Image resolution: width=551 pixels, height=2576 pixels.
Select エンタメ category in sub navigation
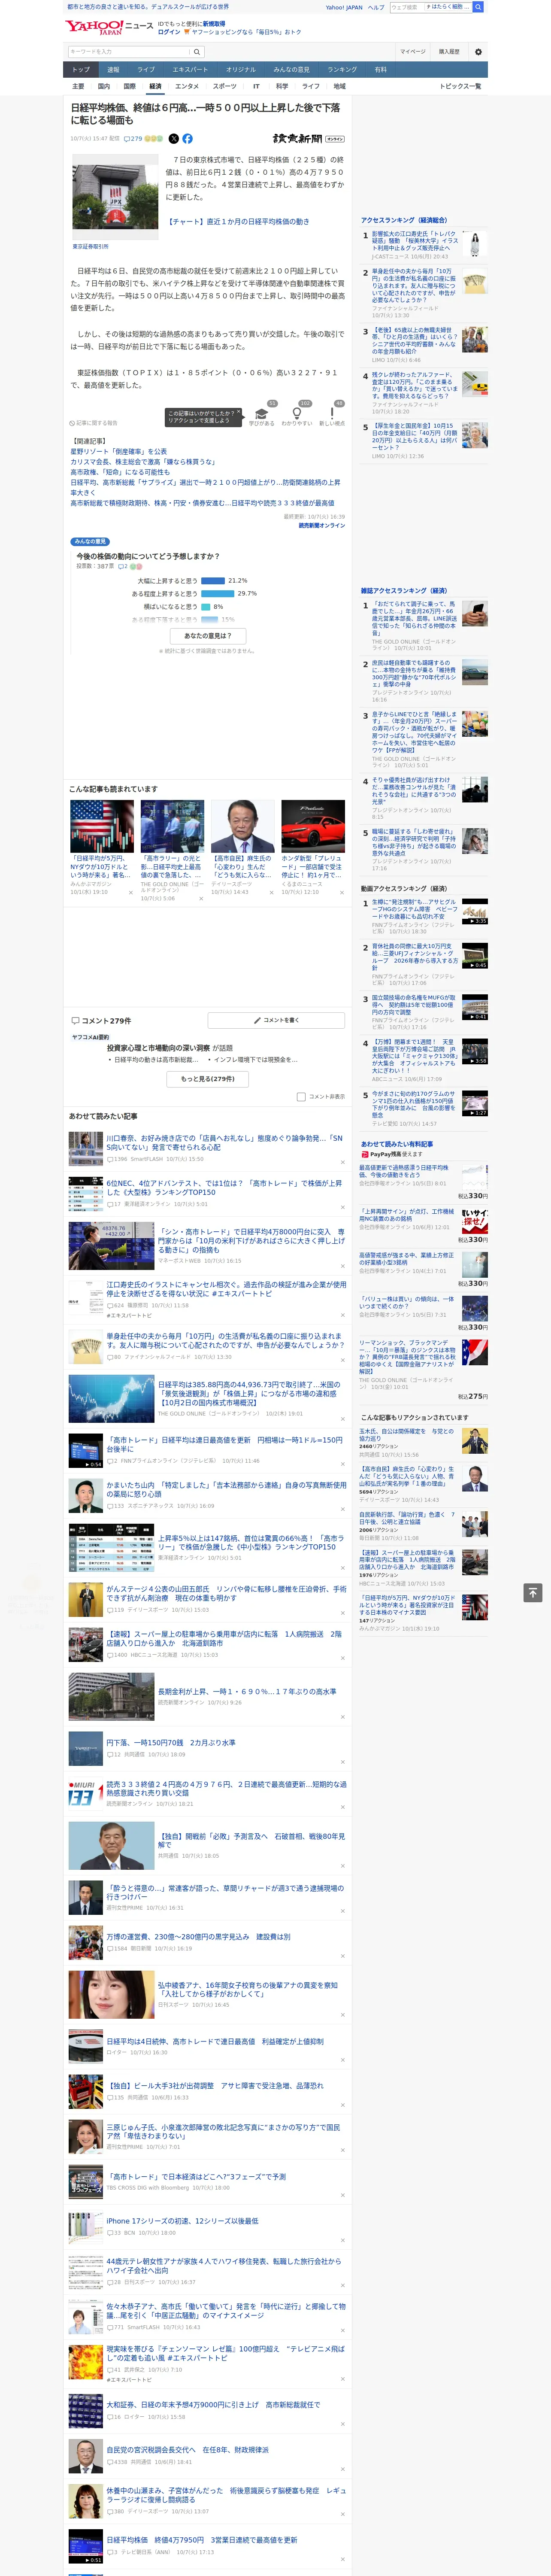coord(187,86)
